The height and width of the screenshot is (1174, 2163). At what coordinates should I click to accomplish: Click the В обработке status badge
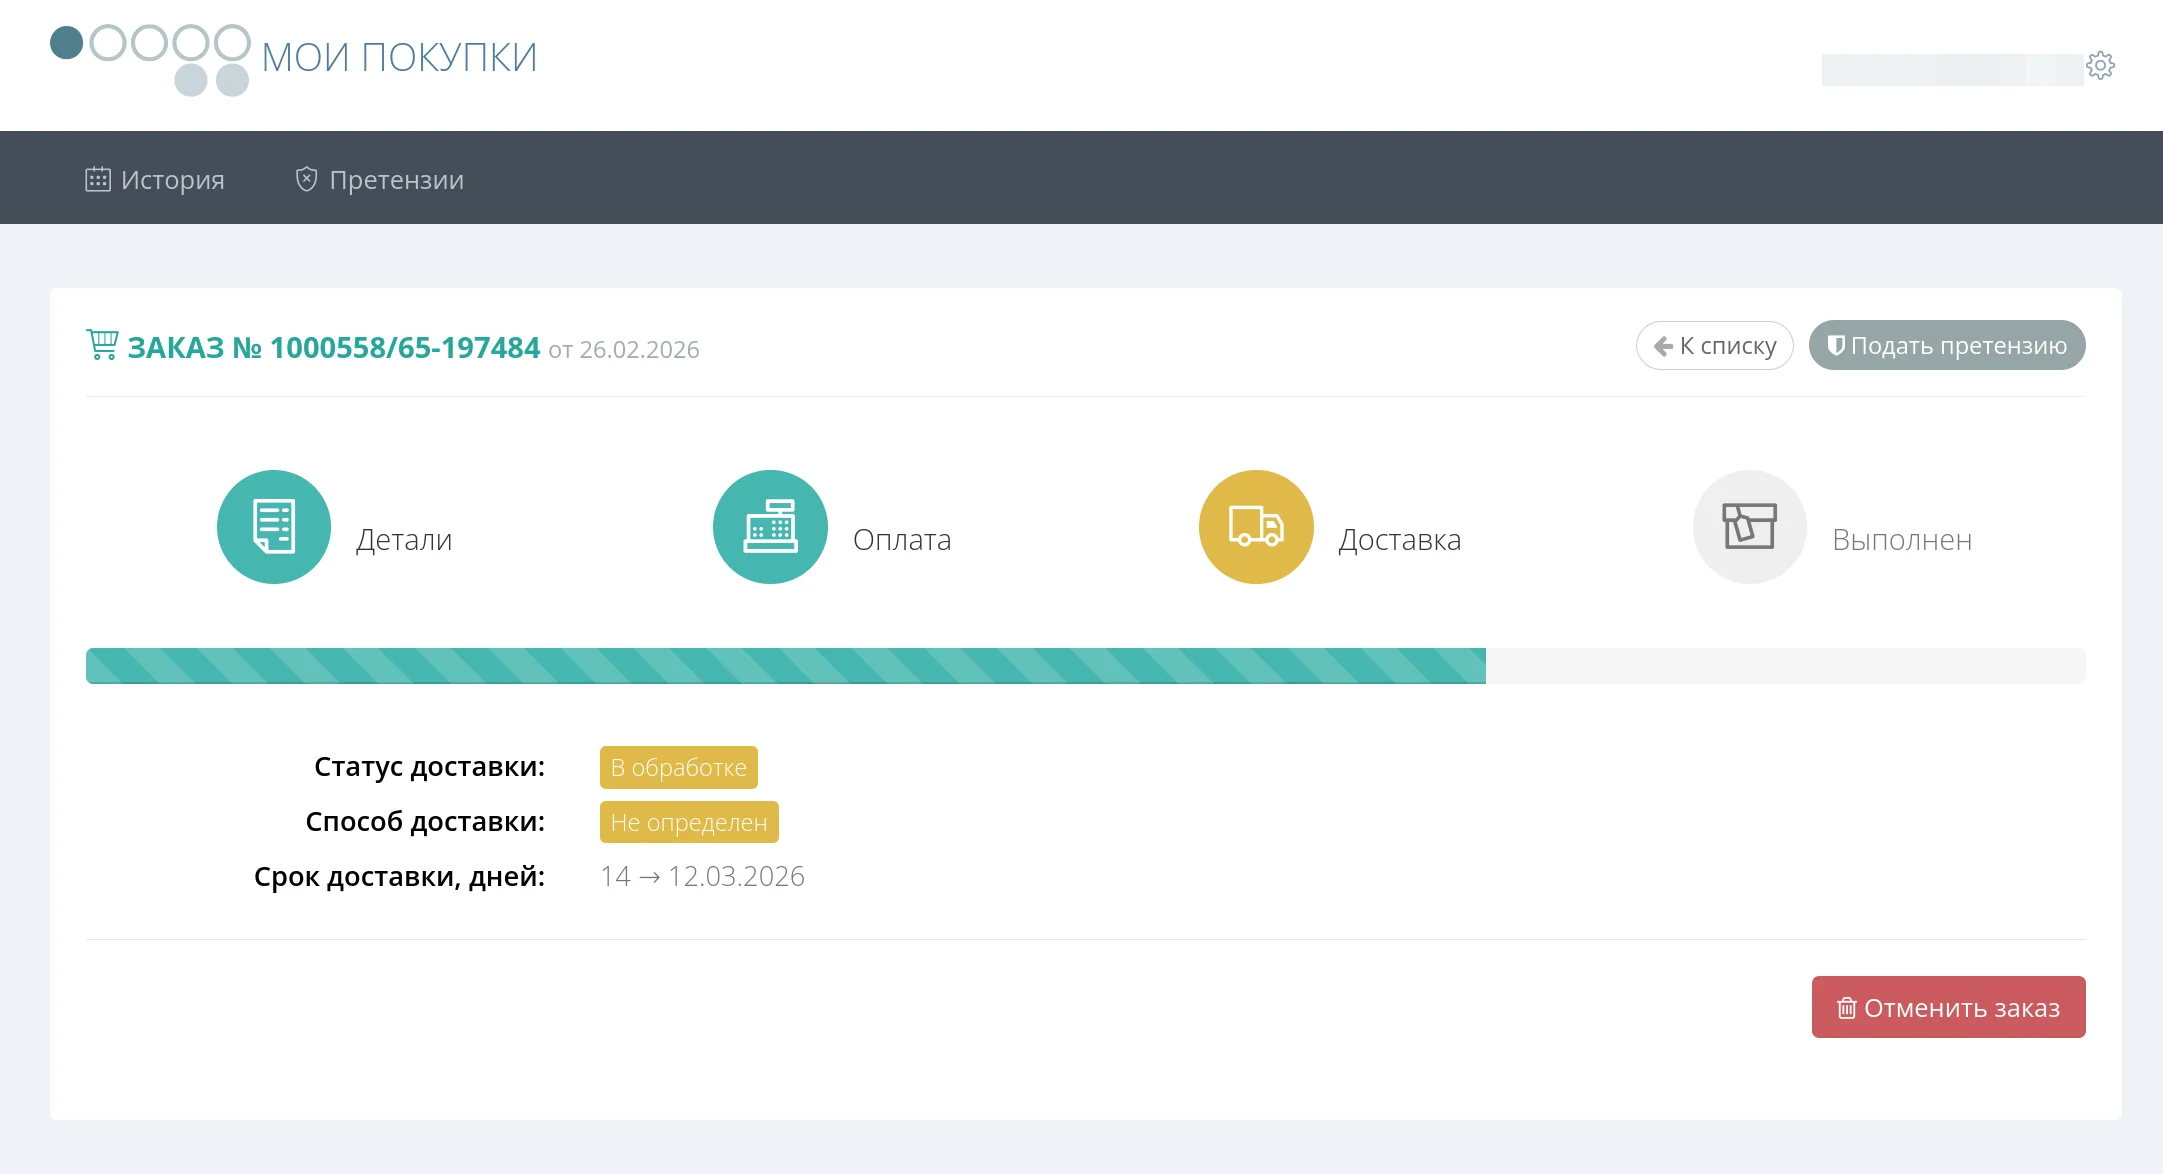(678, 768)
